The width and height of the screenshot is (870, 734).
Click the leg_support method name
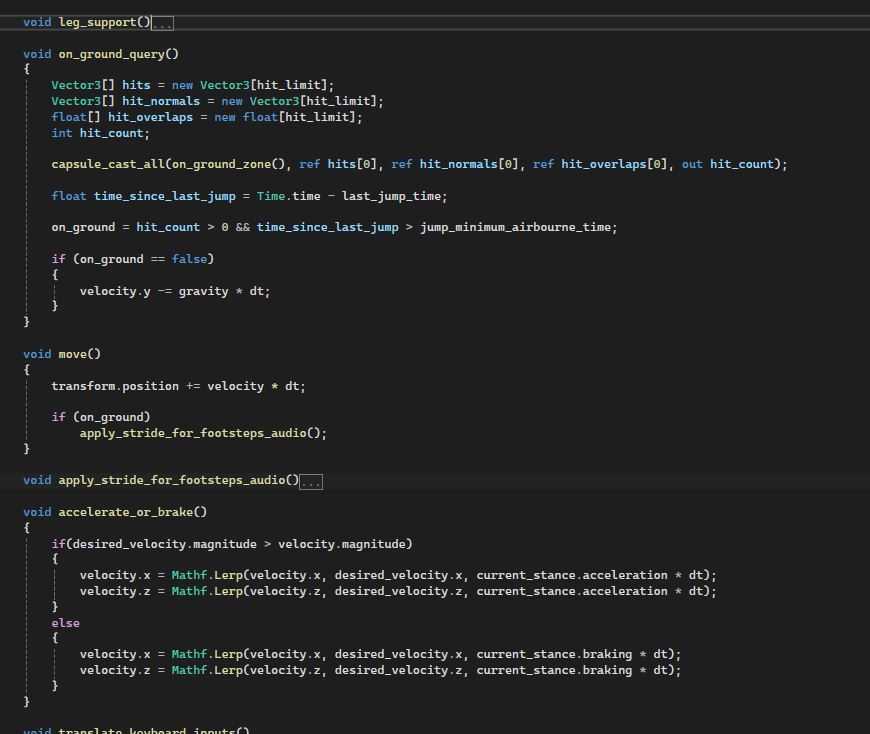(x=97, y=22)
